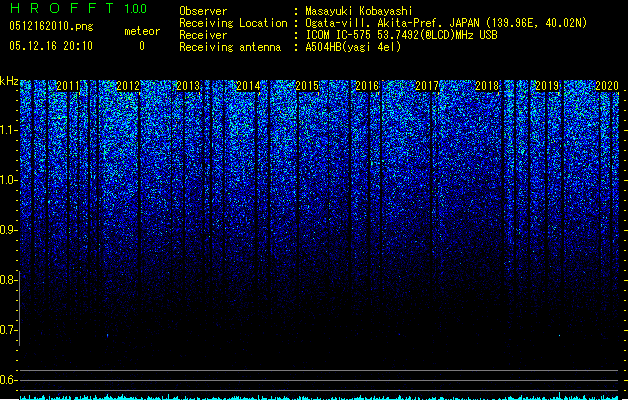The height and width of the screenshot is (400, 629).
Task: Select observer name Masayuki Kobayashi
Action: coord(359,11)
